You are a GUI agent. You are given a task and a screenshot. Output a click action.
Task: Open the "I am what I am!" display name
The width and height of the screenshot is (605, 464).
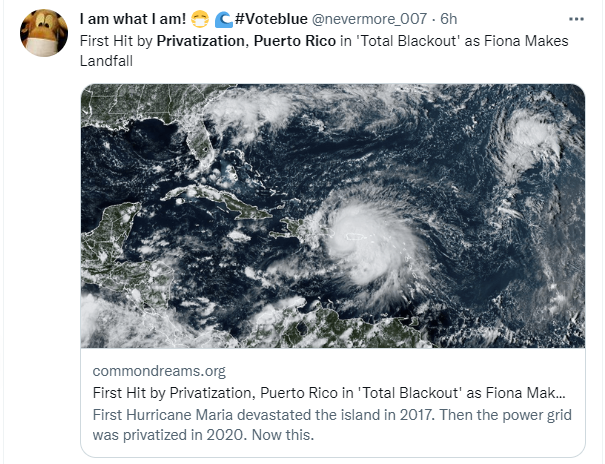[x=131, y=19]
